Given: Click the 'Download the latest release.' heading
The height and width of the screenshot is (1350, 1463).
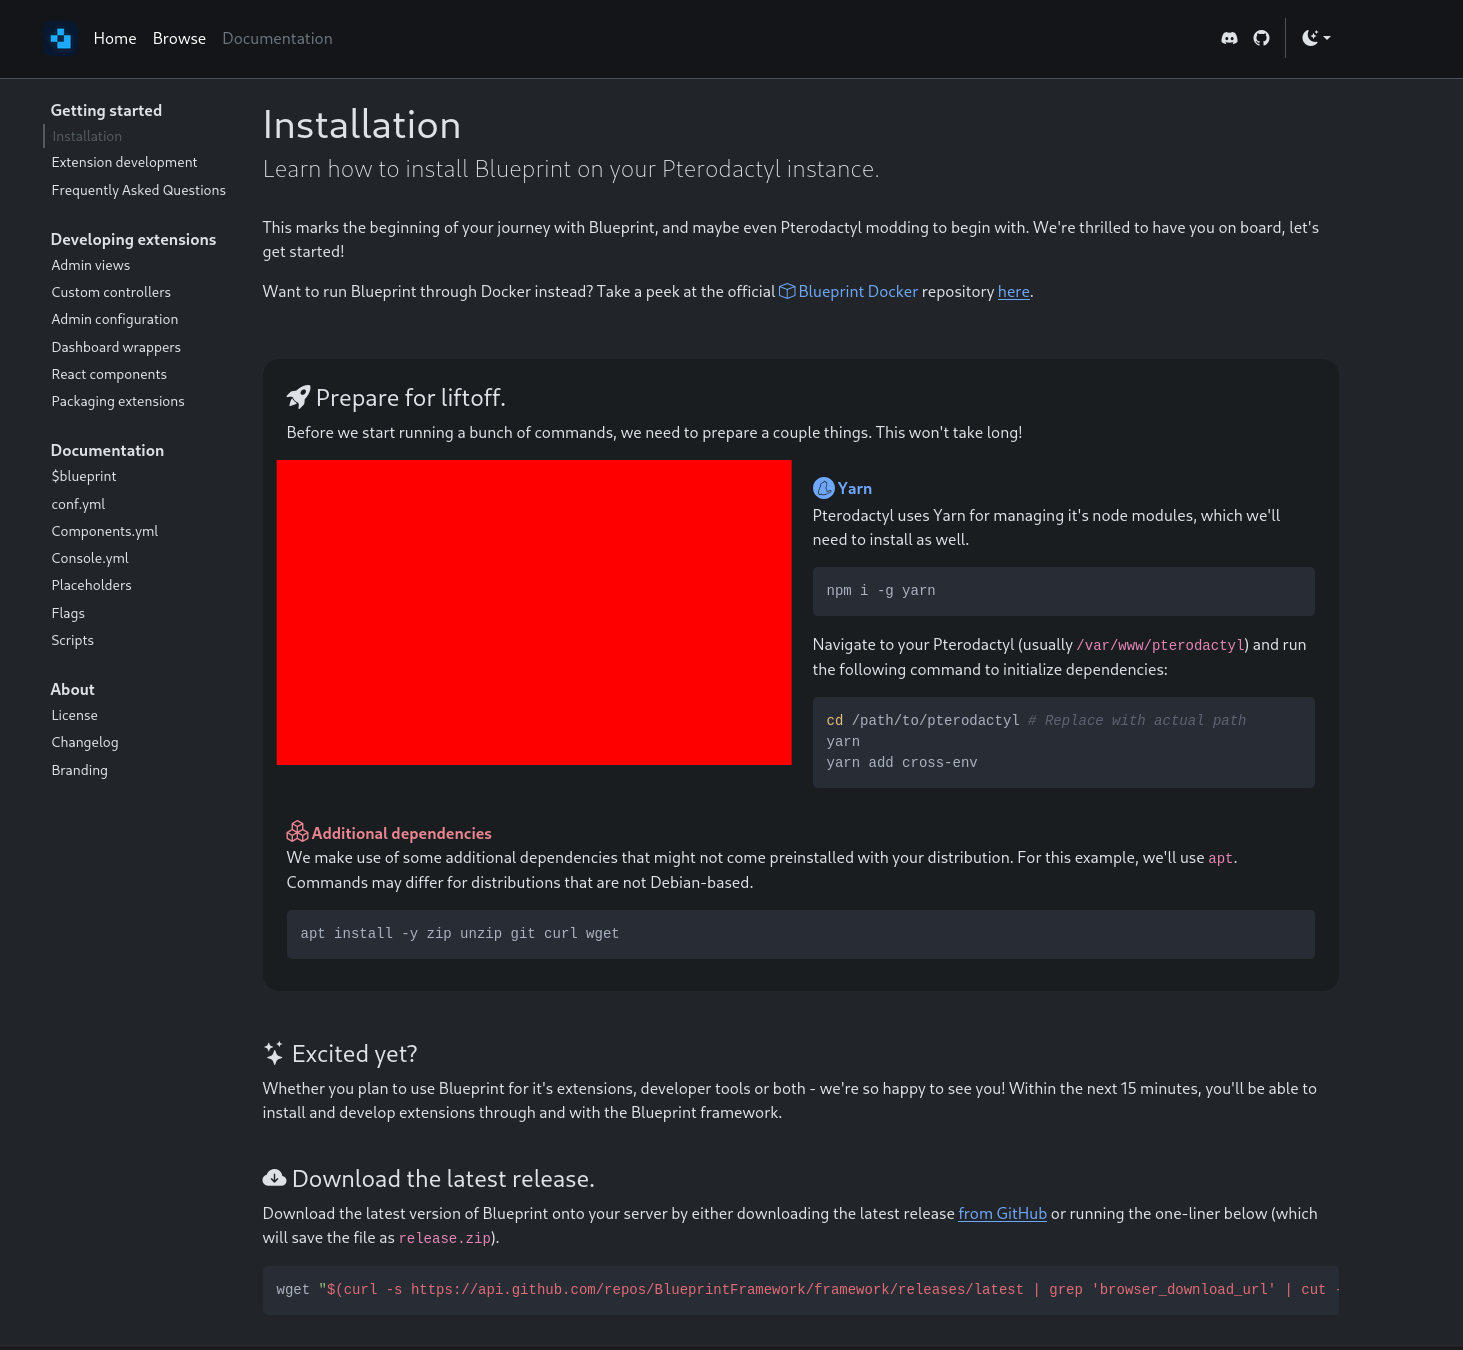Looking at the screenshot, I should tap(443, 1178).
